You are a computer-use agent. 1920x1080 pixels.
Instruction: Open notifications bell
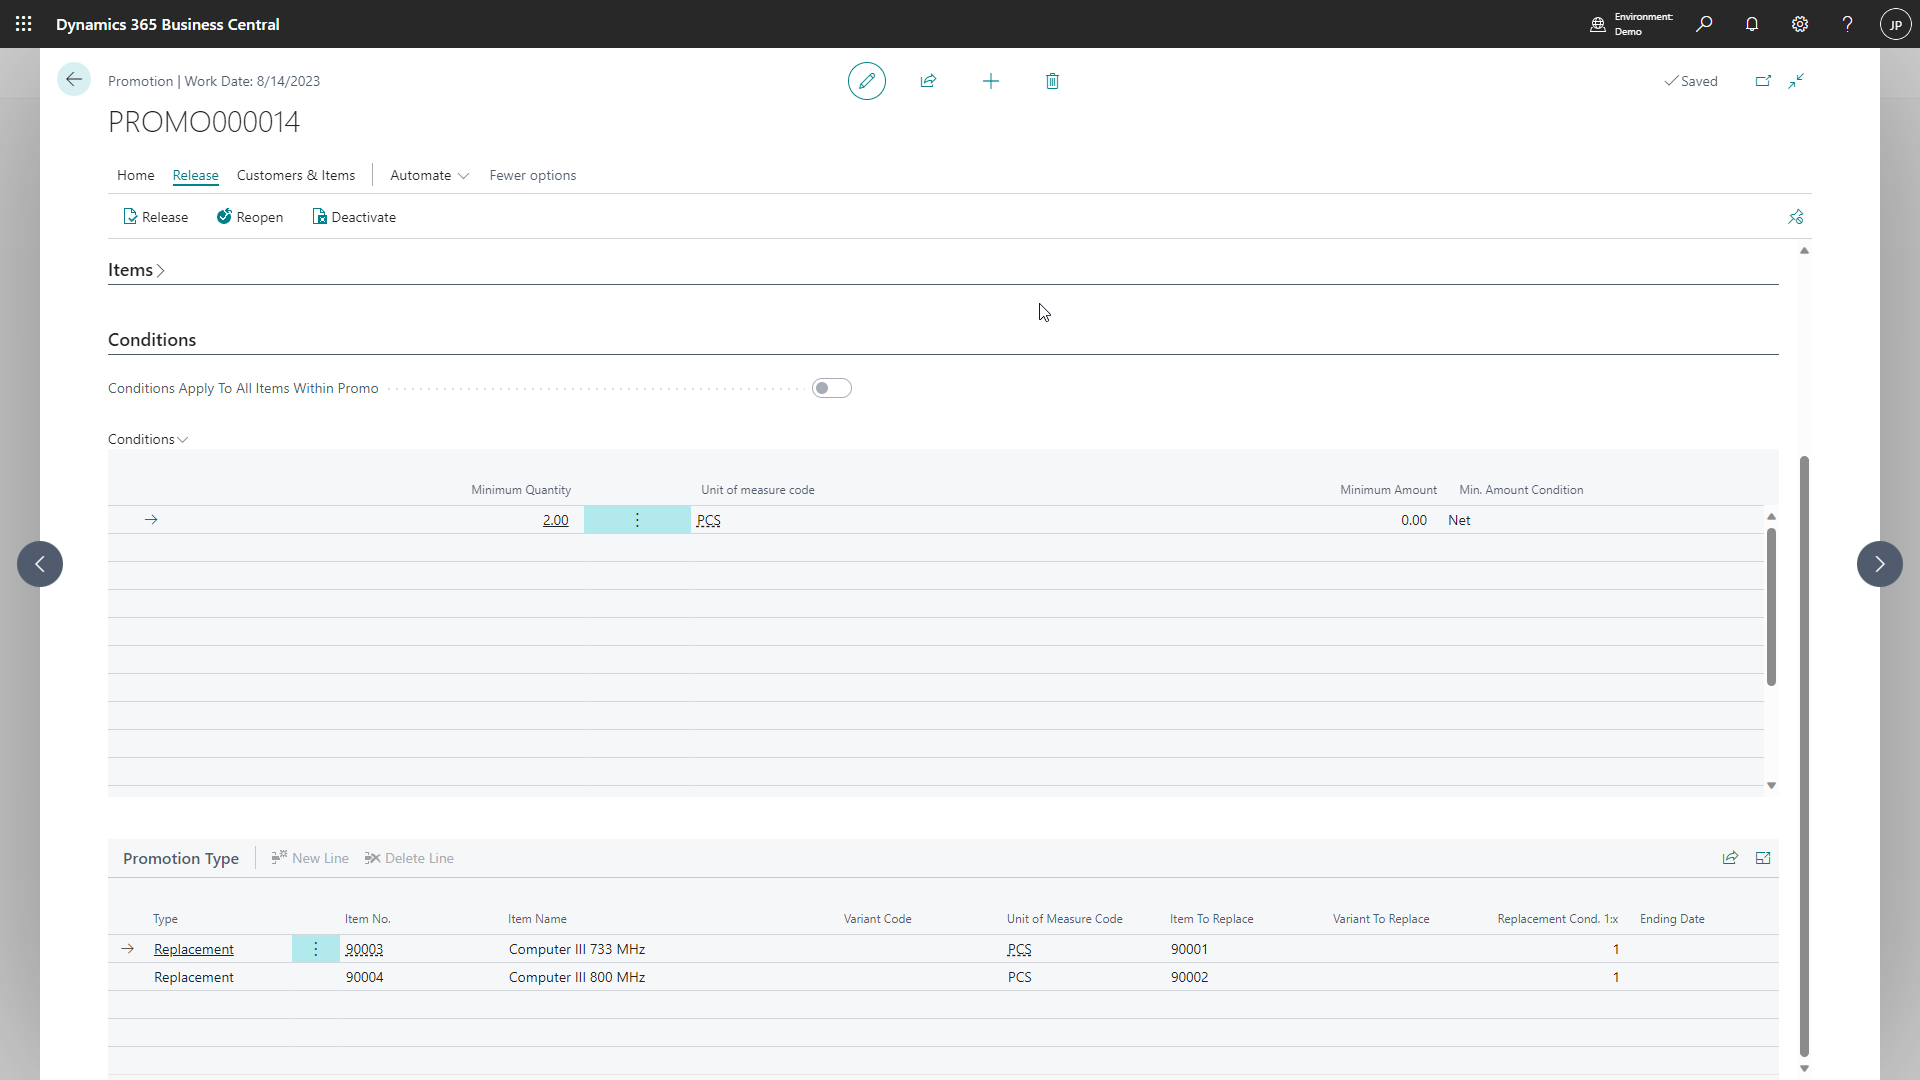1752,24
